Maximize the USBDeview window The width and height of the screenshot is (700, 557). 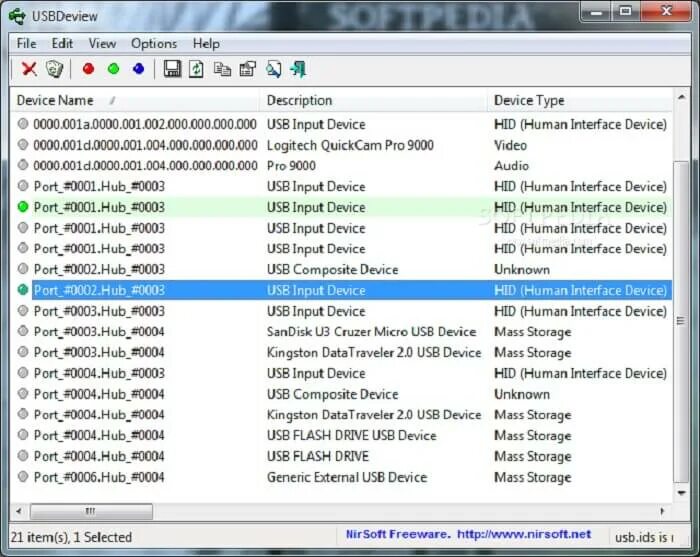pos(625,12)
